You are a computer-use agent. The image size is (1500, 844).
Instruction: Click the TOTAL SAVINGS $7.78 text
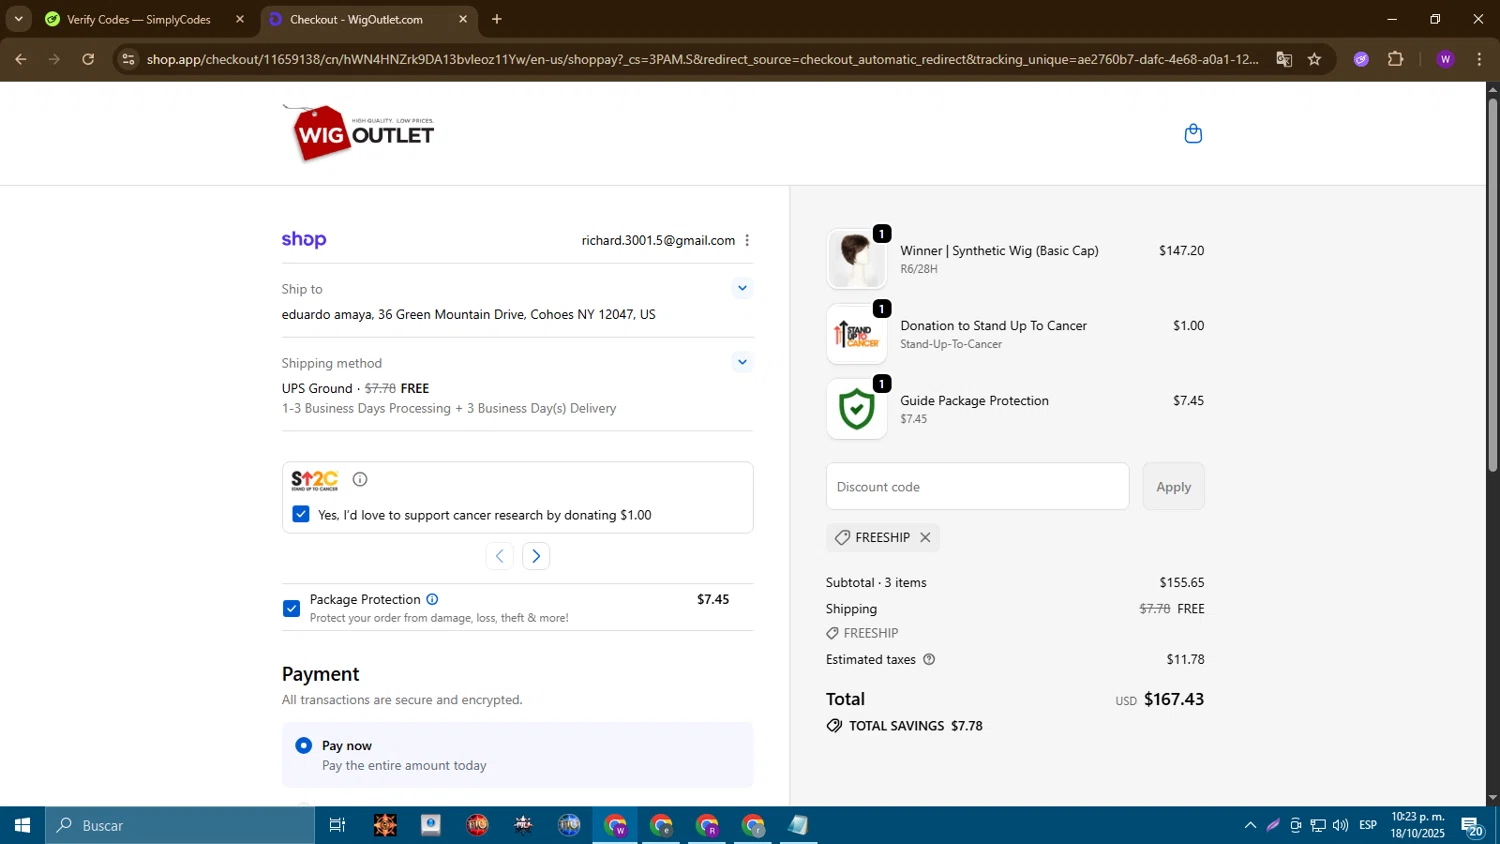click(x=916, y=726)
